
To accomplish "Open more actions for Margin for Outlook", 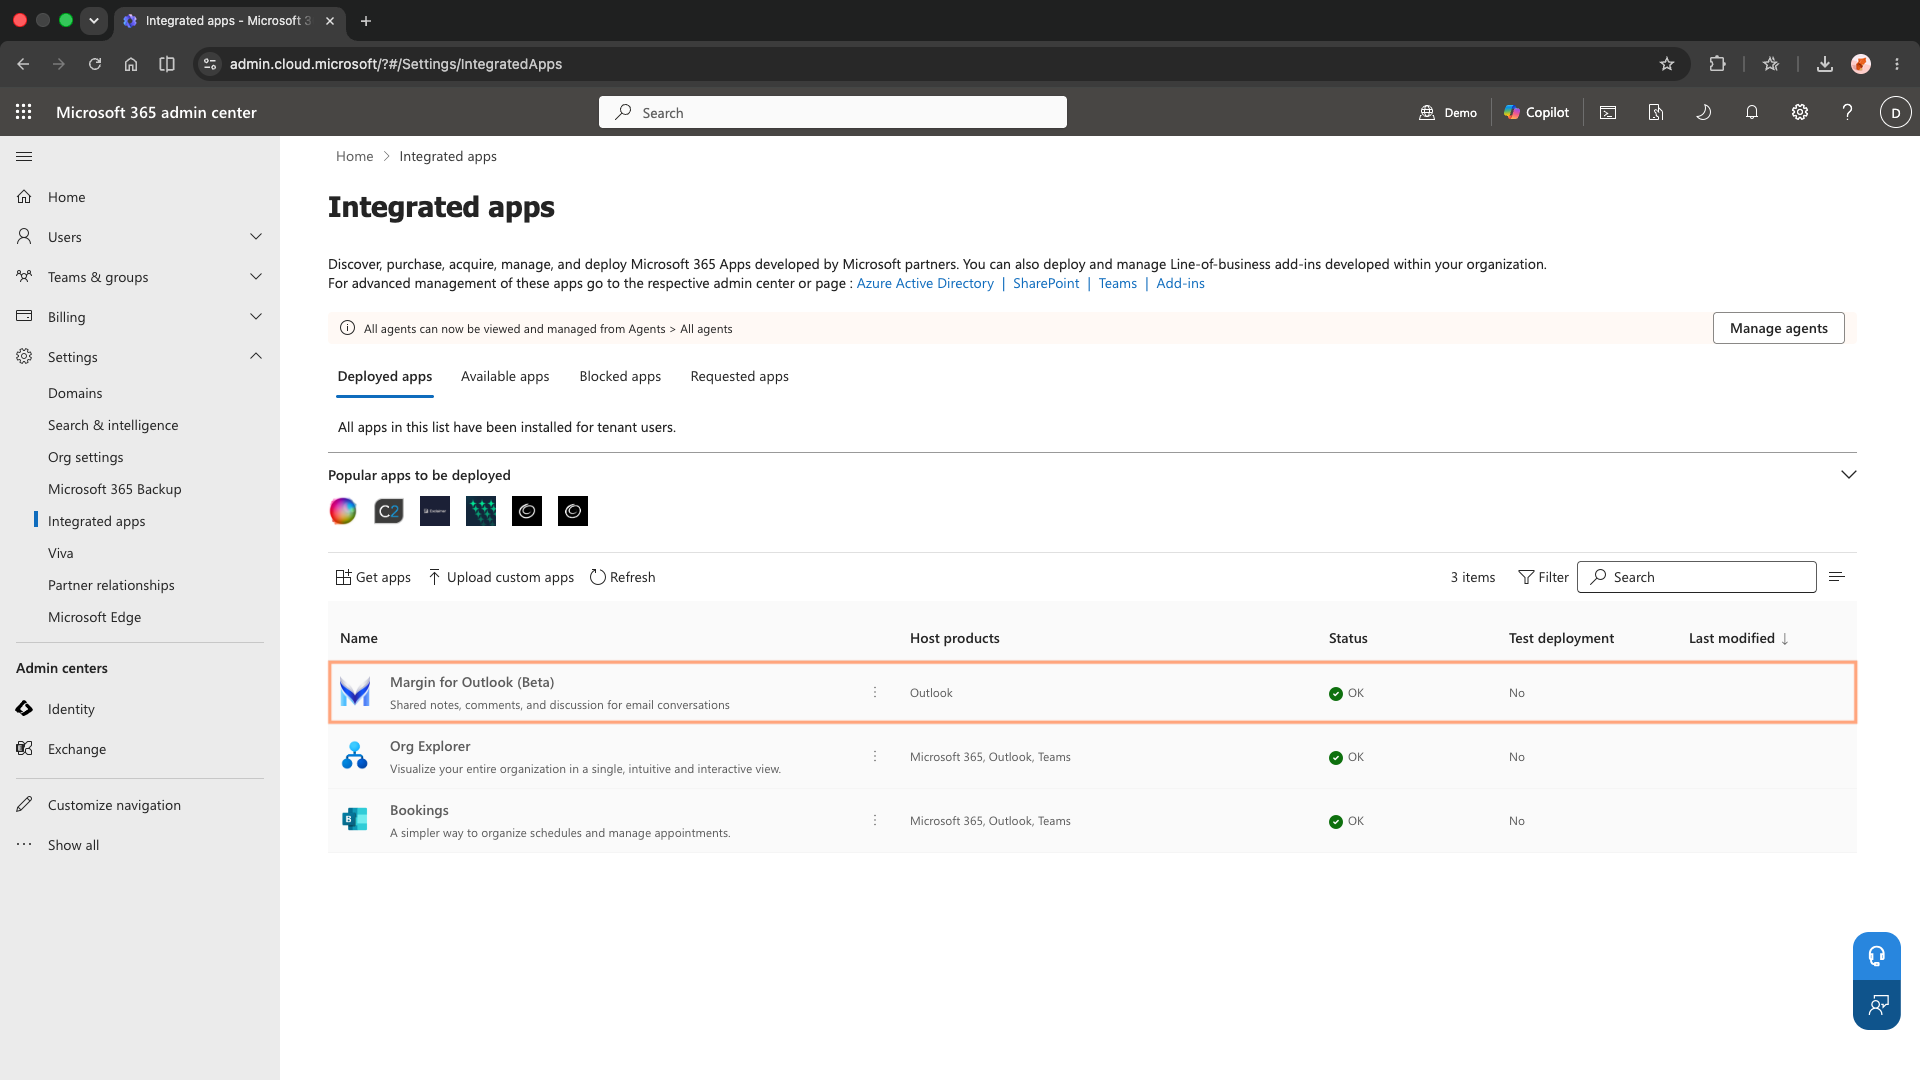I will 875,692.
